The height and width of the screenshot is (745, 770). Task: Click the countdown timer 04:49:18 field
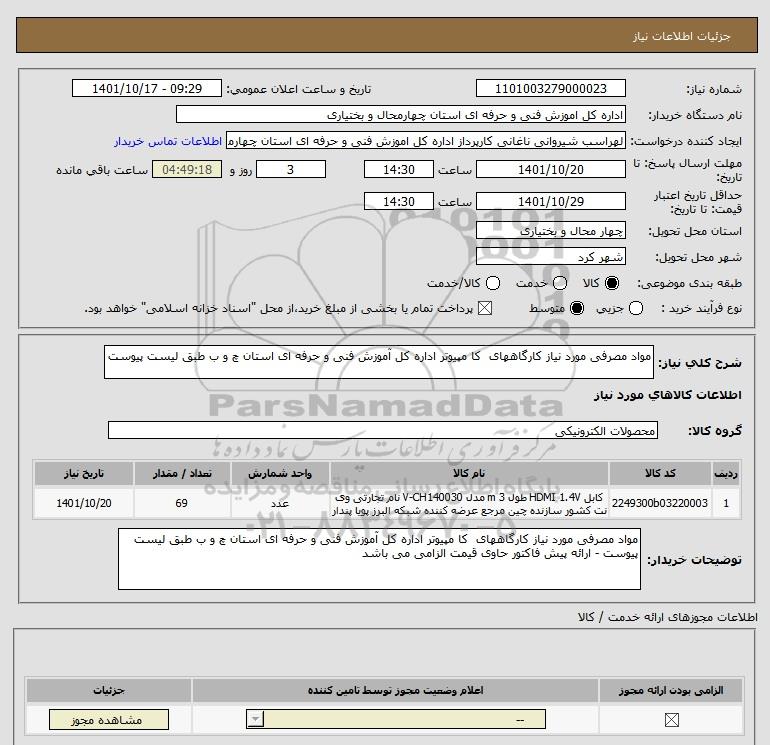point(187,169)
